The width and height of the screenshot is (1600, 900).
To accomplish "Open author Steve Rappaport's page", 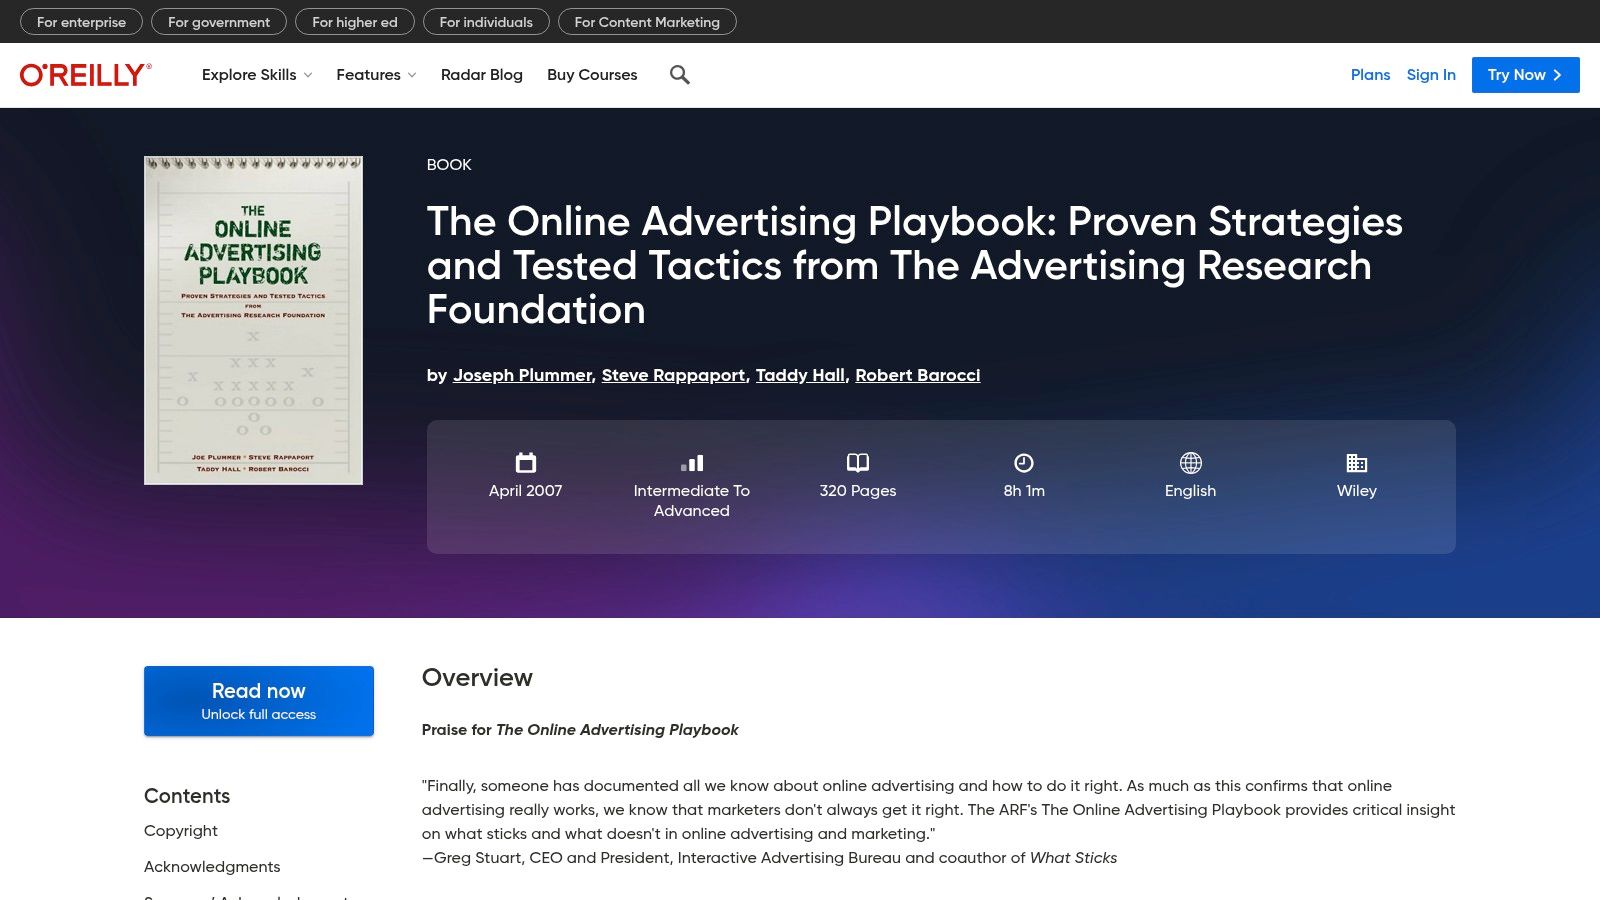I will pyautogui.click(x=674, y=375).
